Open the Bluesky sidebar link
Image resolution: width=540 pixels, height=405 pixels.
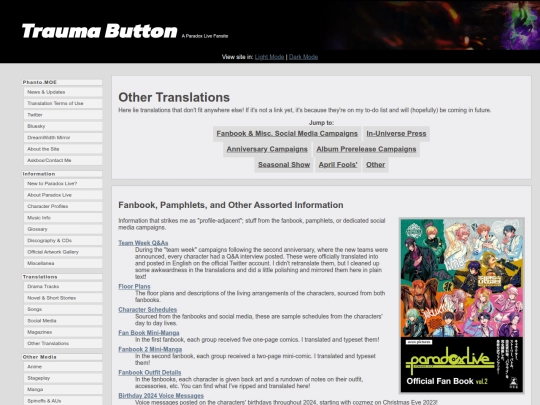click(x=63, y=126)
